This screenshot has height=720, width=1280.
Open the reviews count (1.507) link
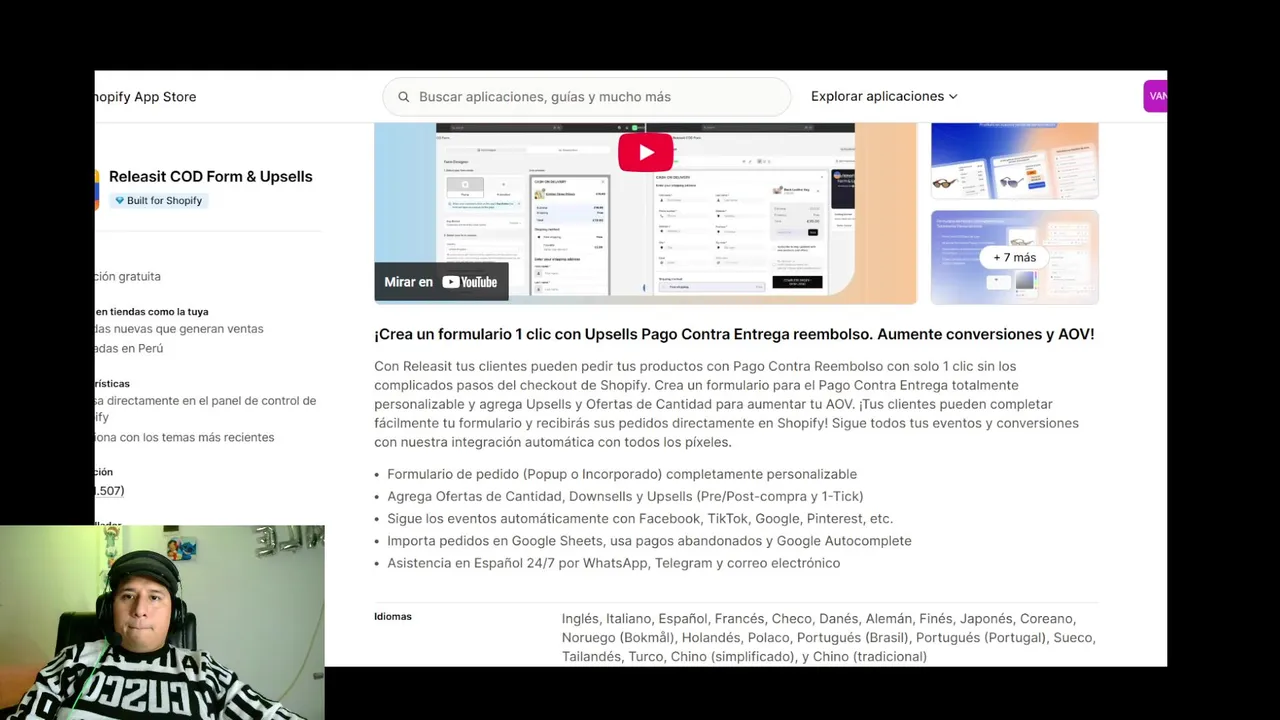110,491
